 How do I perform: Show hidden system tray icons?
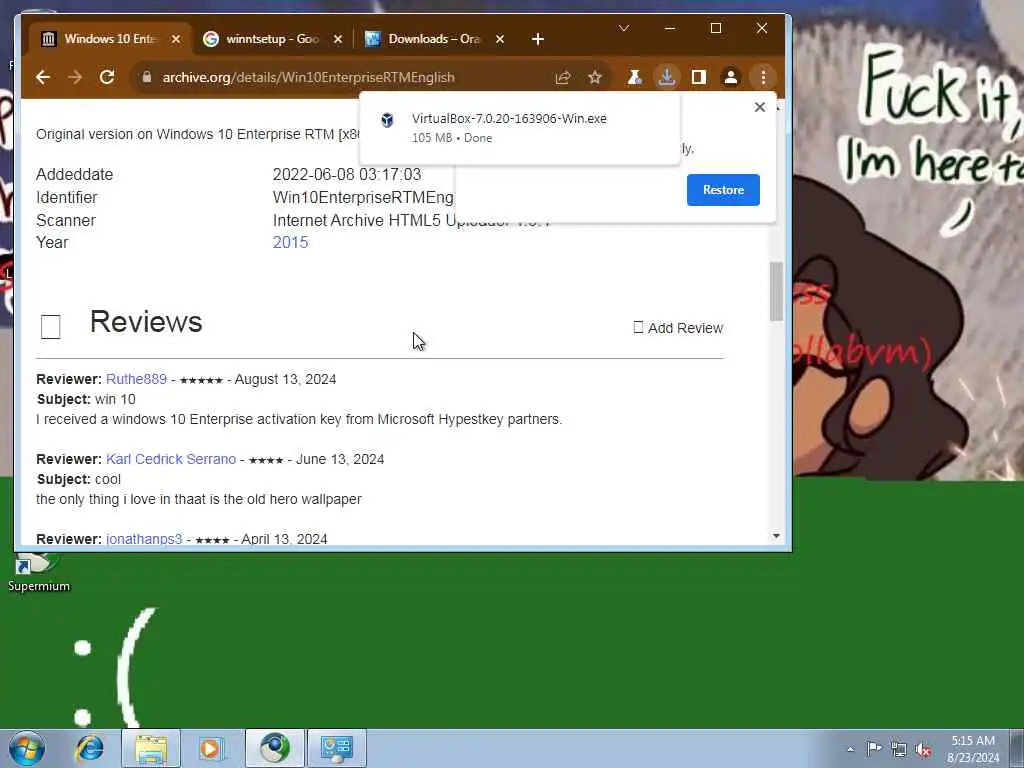point(850,749)
